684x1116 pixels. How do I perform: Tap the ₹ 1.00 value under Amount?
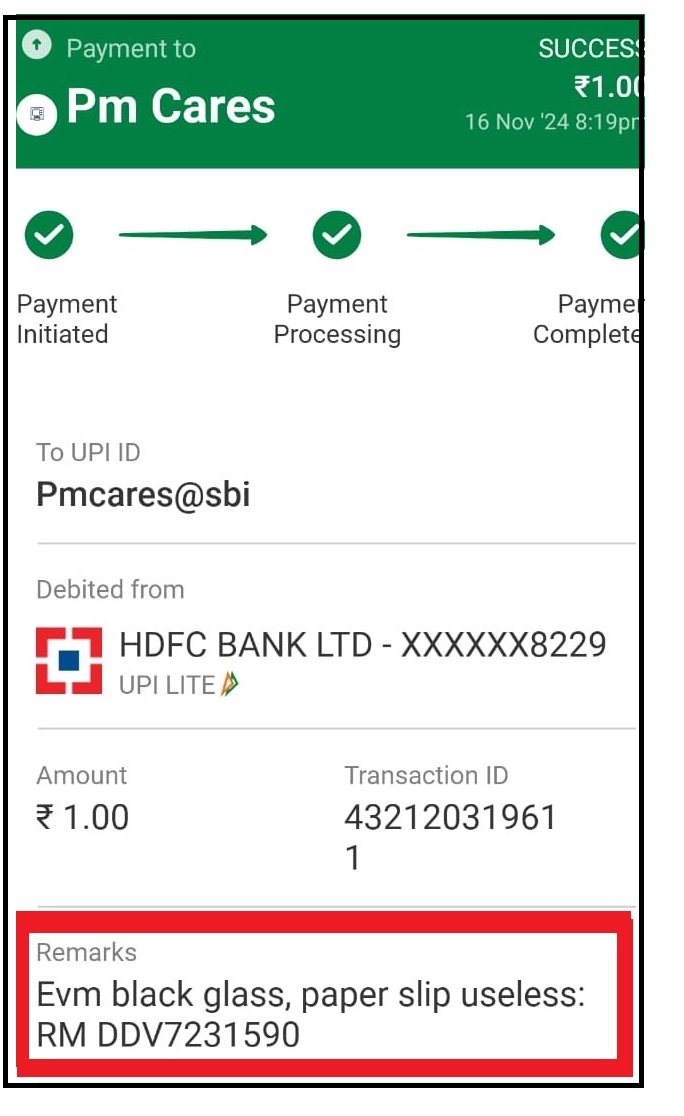[x=83, y=818]
